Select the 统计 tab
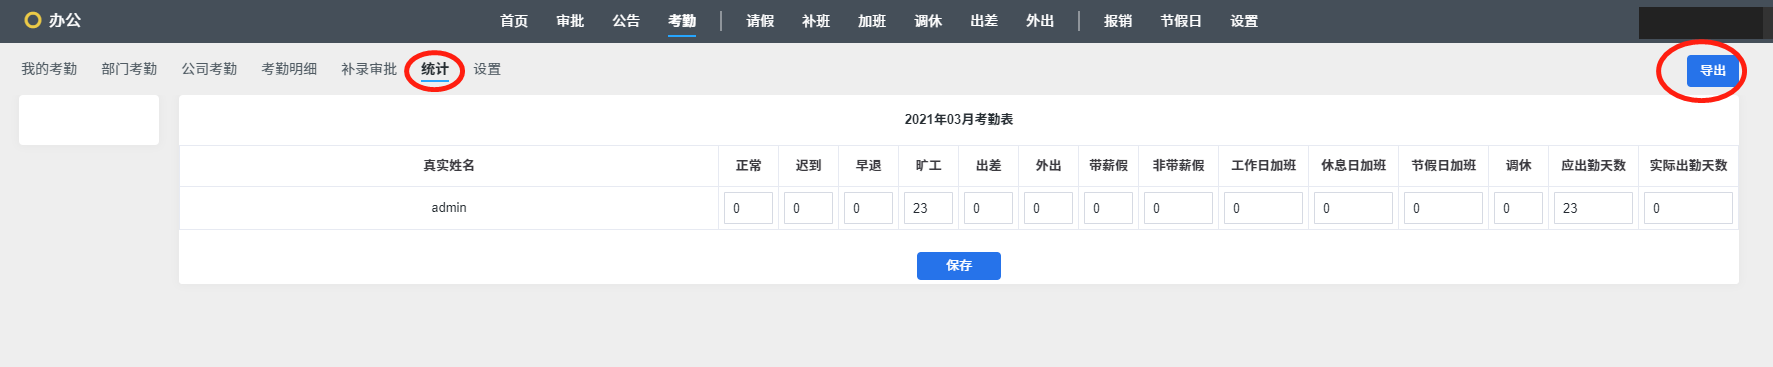1773x367 pixels. 435,69
